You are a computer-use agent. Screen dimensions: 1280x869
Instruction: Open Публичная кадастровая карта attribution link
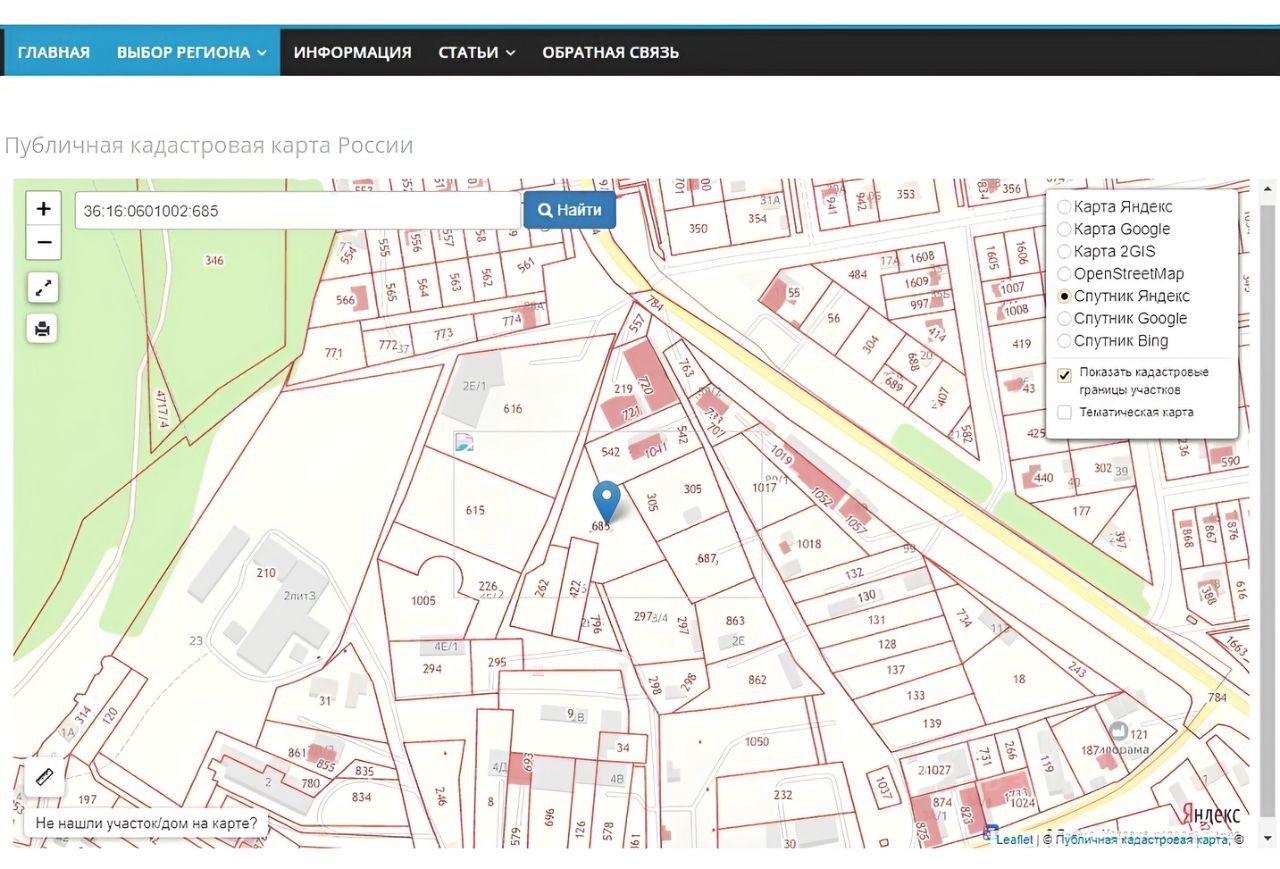tap(1142, 840)
